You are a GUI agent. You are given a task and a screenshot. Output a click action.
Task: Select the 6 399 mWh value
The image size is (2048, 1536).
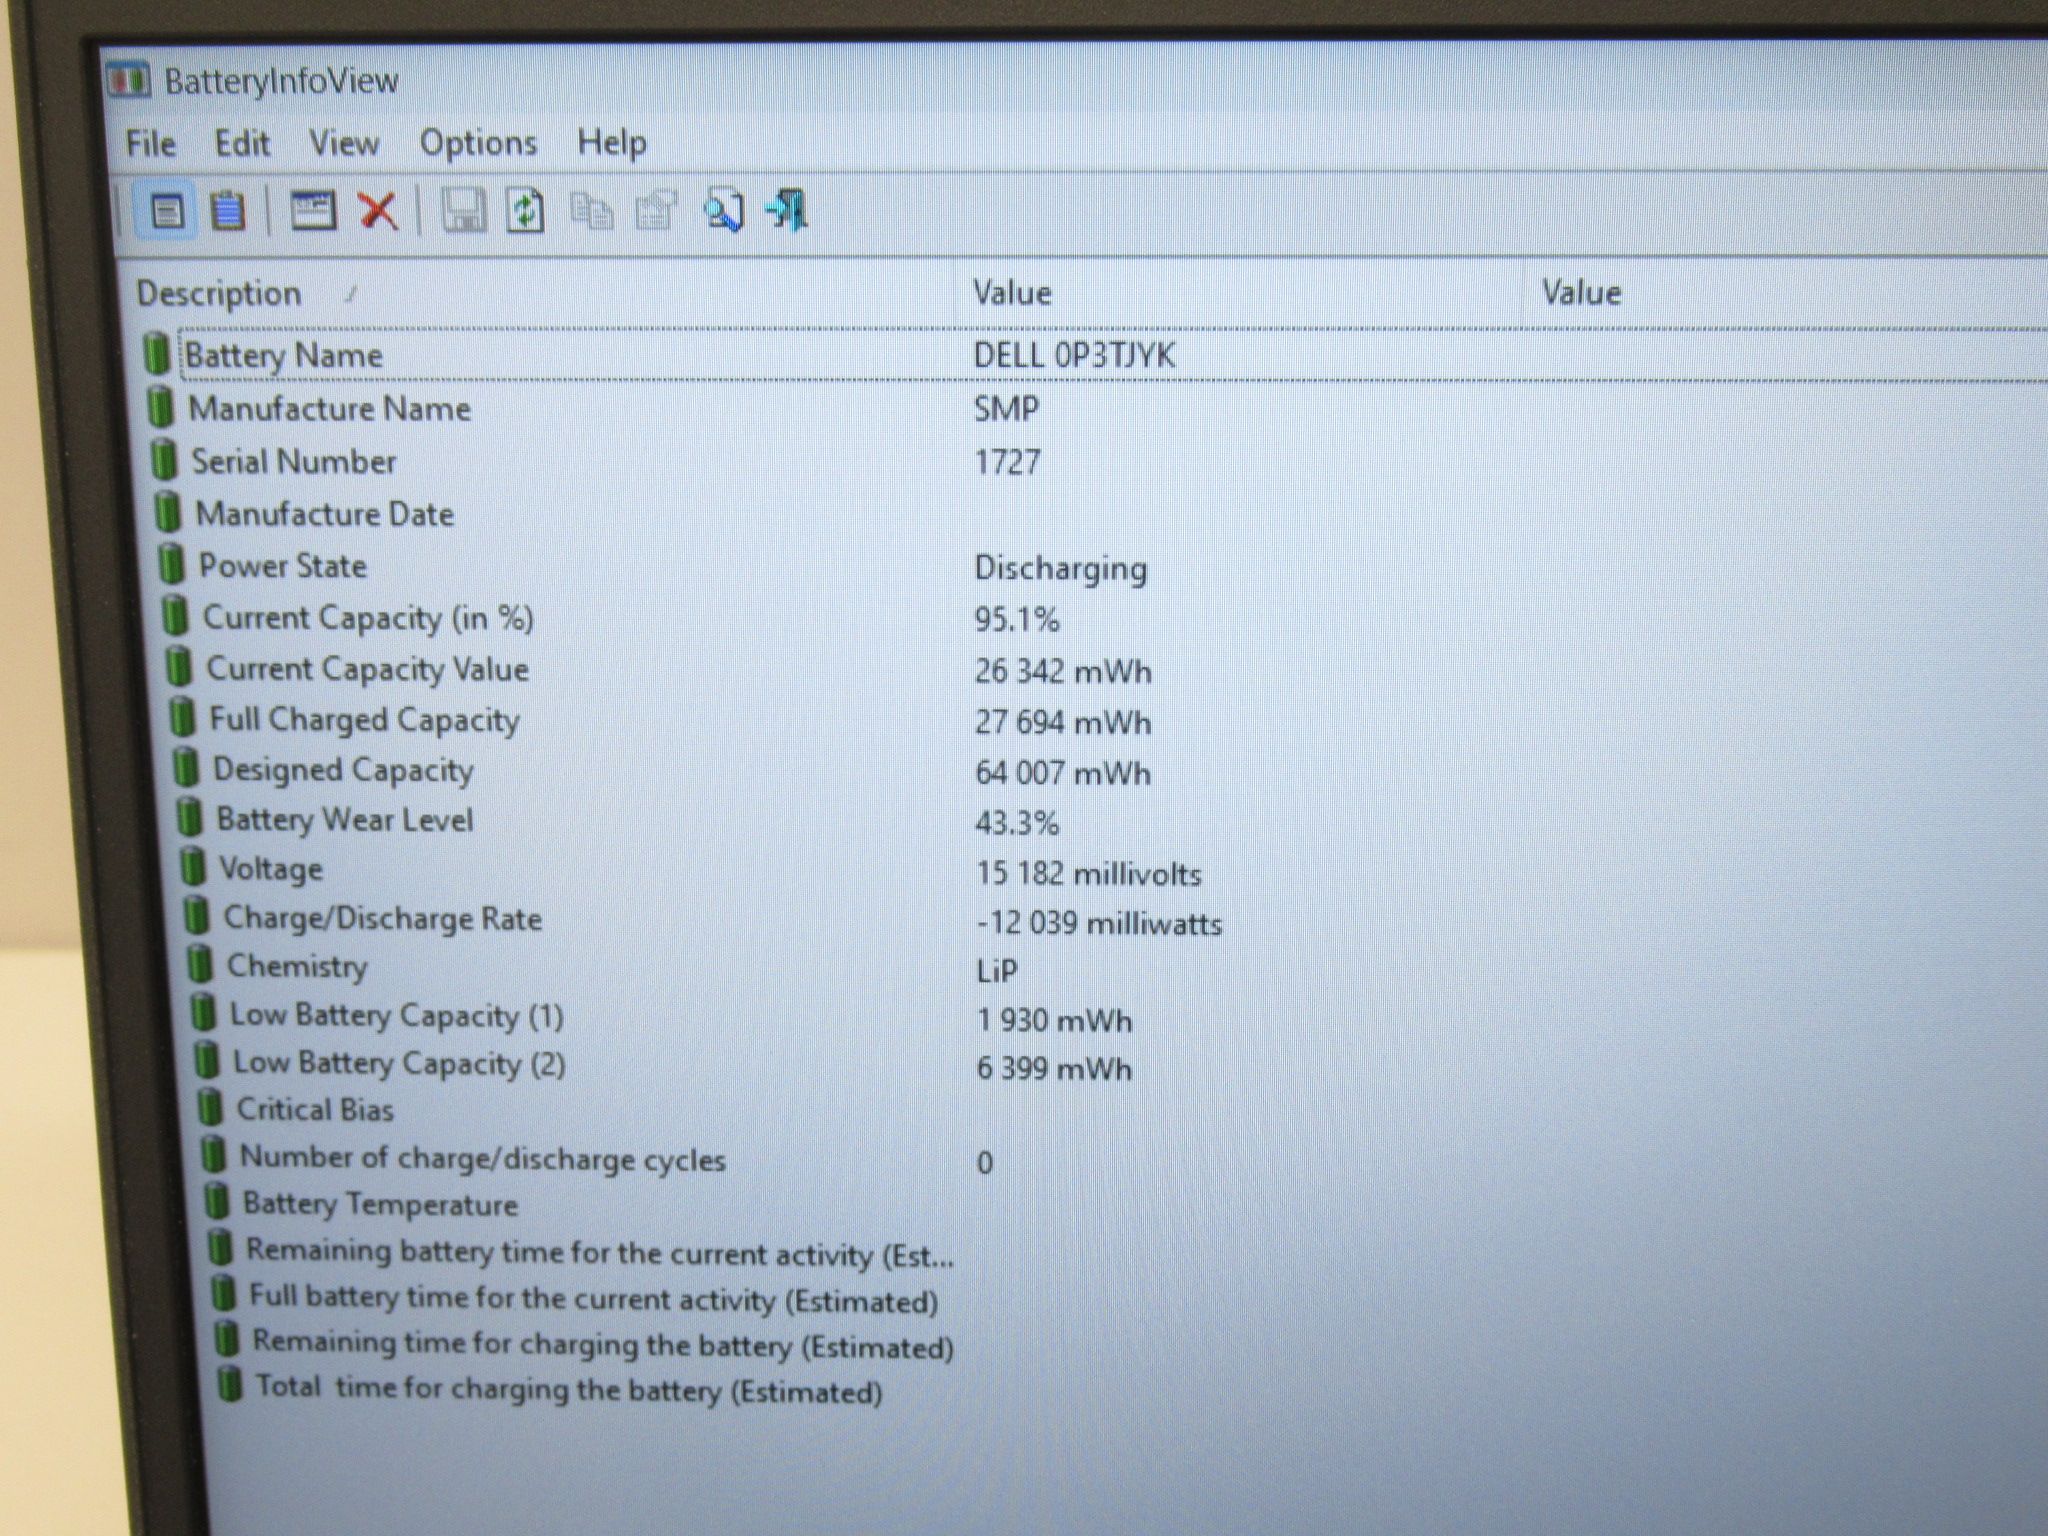1055,1069
